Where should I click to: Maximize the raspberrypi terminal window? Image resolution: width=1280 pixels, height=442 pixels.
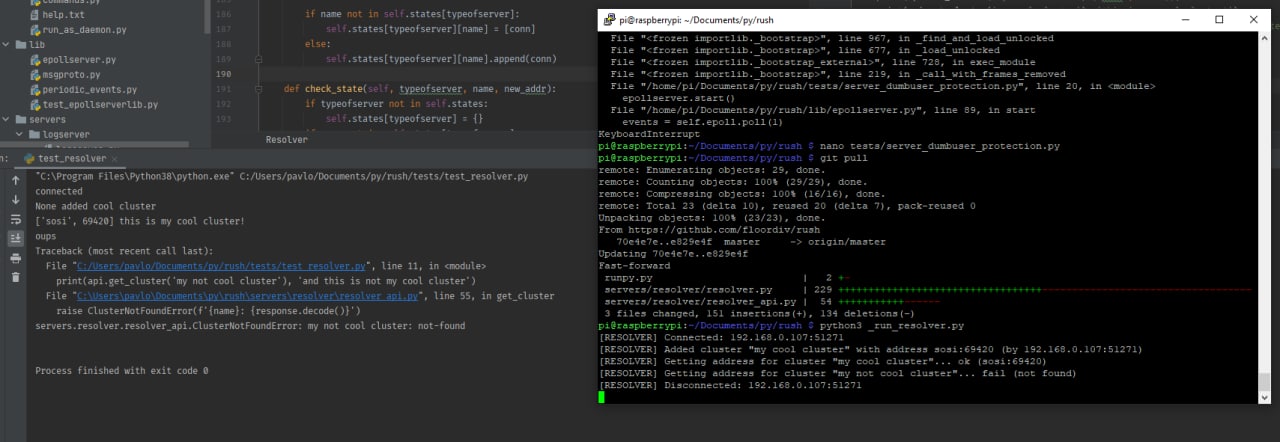pyautogui.click(x=1219, y=19)
